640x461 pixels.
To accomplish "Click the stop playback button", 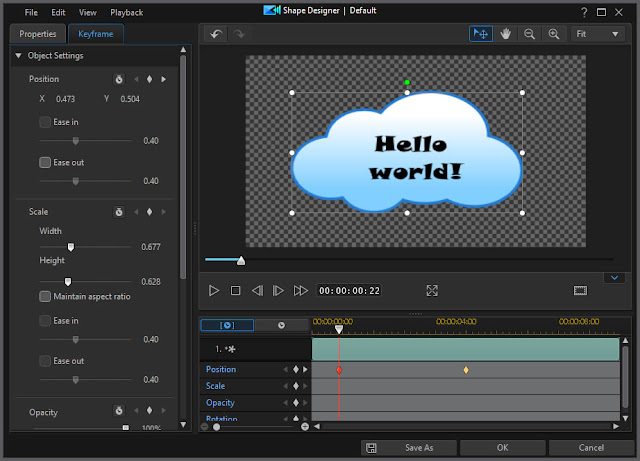I will tap(235, 290).
